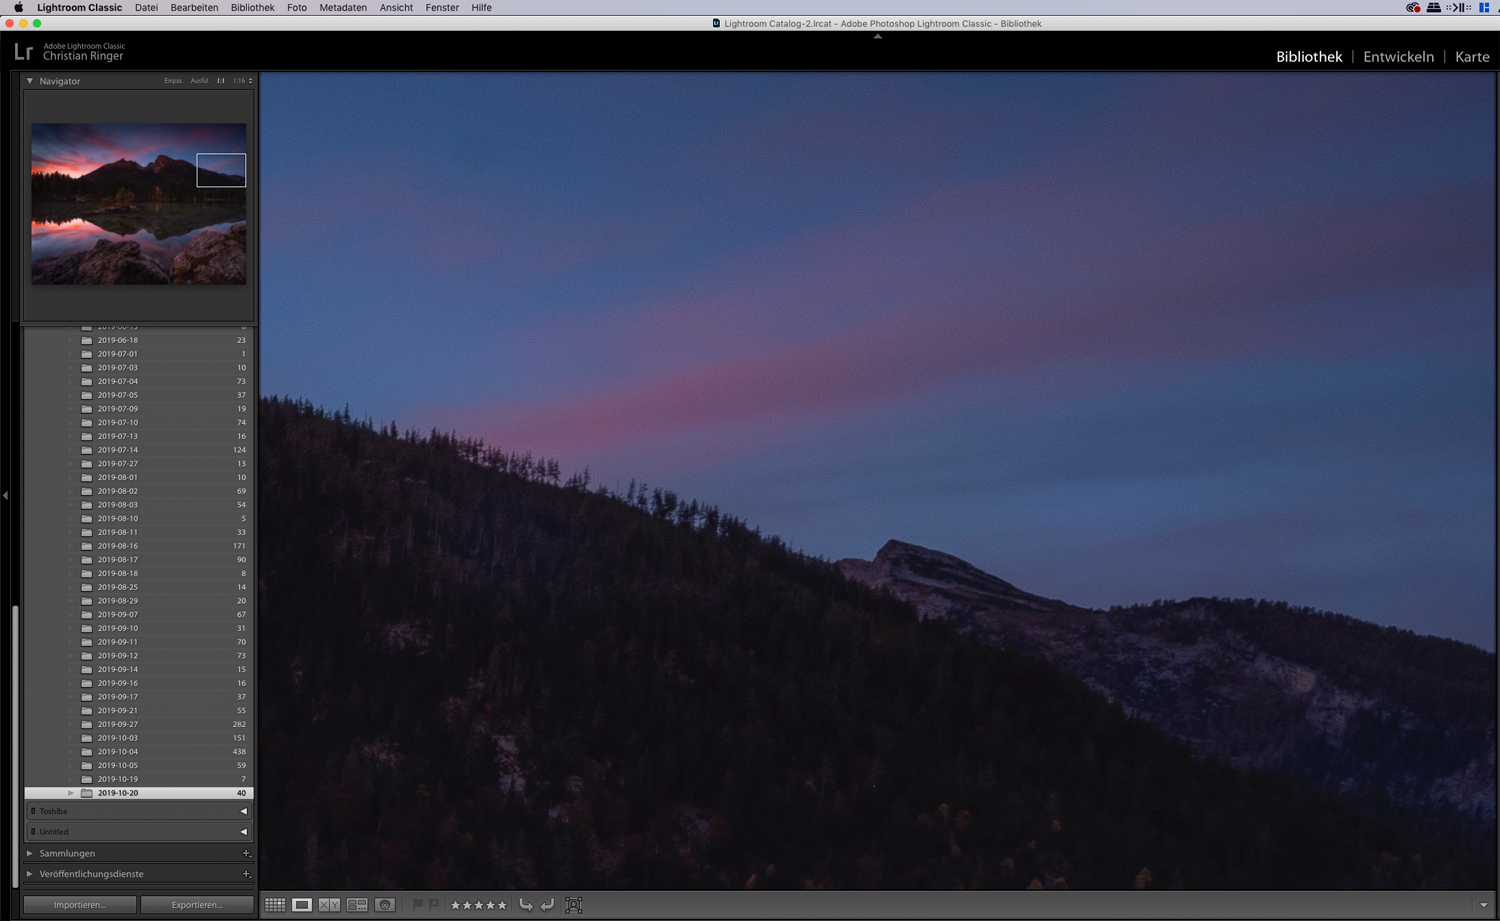Click the Exportieren button

(197, 905)
